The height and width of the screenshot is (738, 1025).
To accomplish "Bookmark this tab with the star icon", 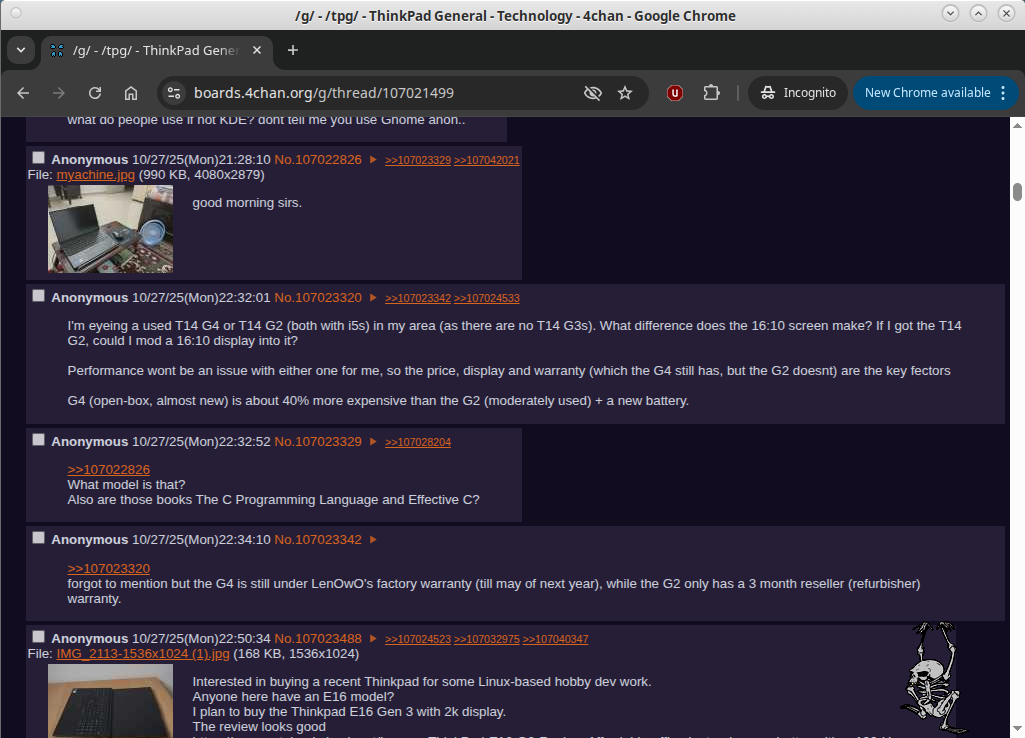I will tap(625, 93).
